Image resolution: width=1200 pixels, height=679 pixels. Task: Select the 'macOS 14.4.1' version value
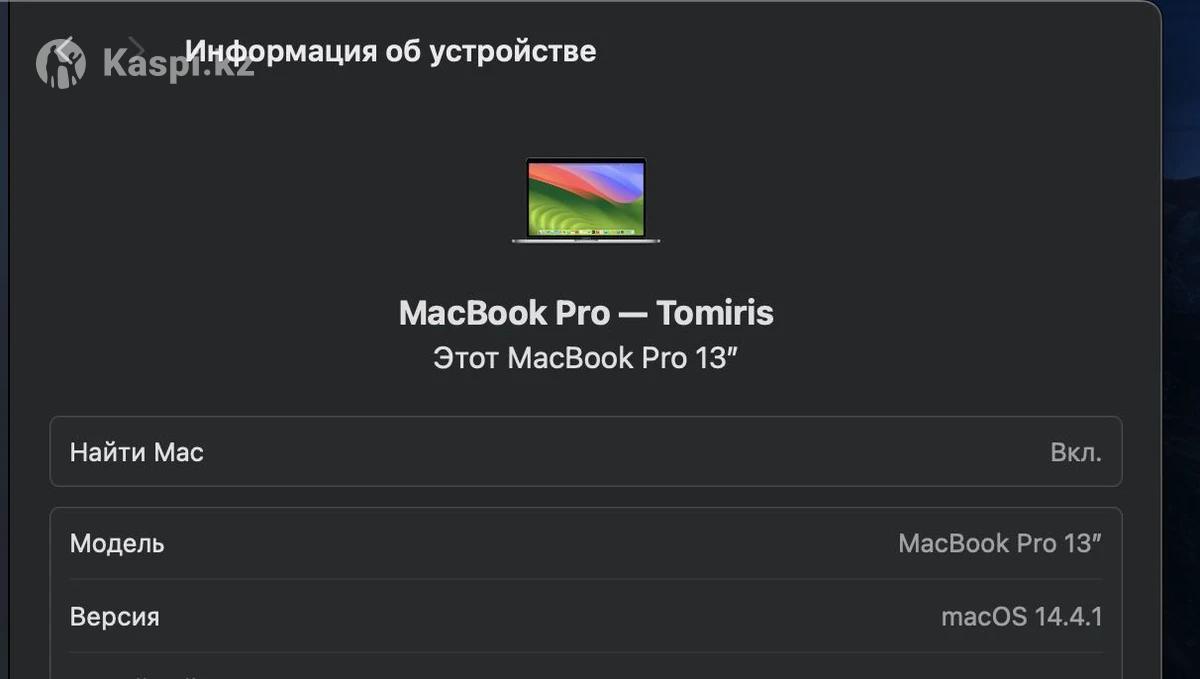pyautogui.click(x=1021, y=616)
